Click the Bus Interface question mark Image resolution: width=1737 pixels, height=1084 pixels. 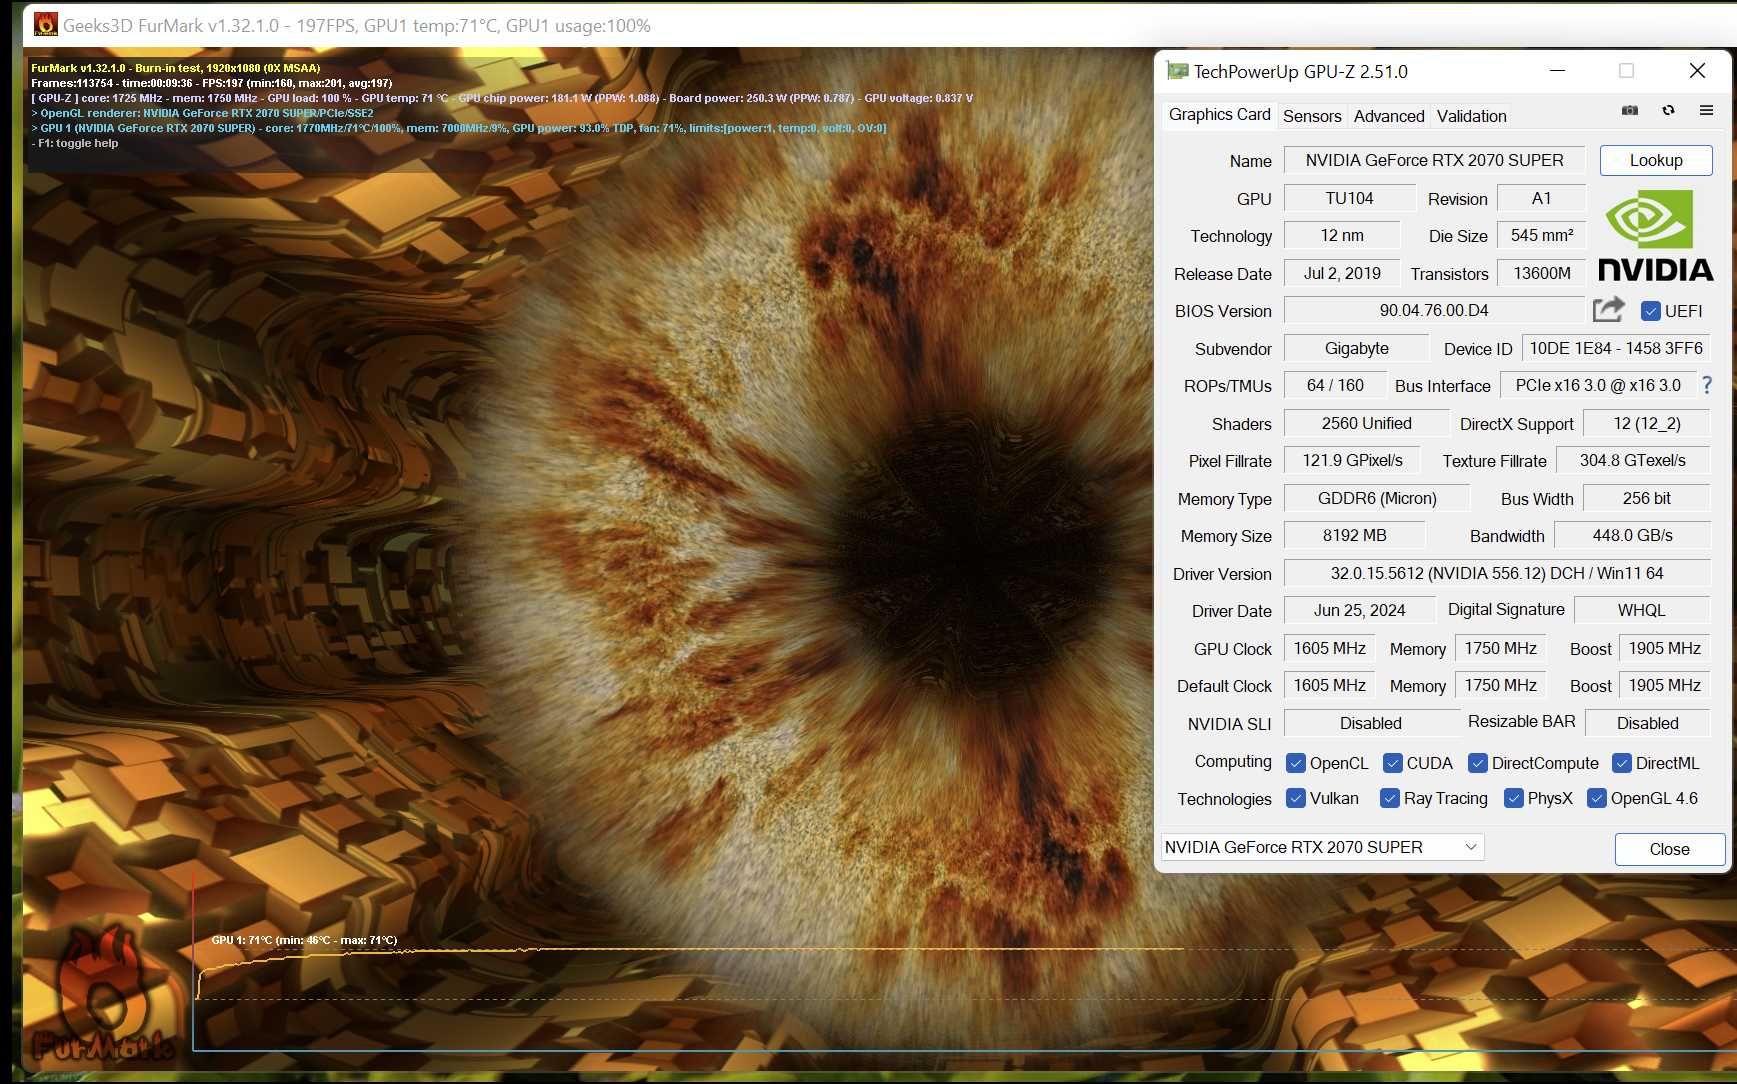click(x=1707, y=385)
